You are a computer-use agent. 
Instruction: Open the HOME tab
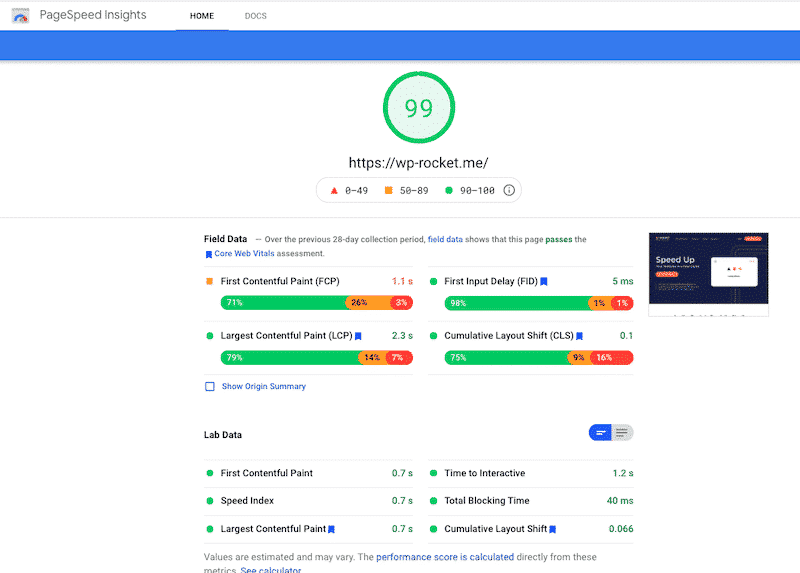pos(202,16)
